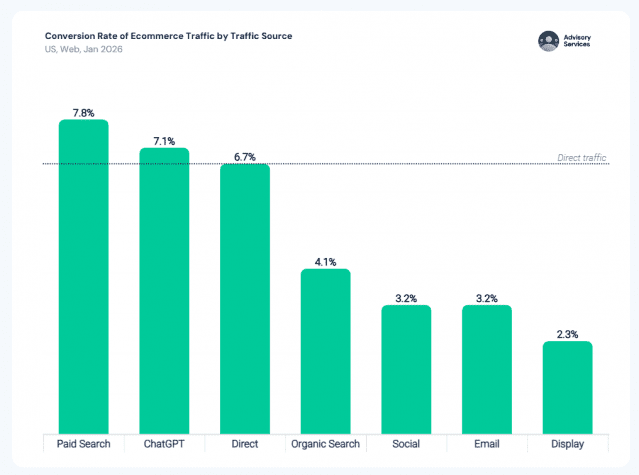Select the ChatGPT green bar
Image resolution: width=639 pixels, height=475 pixels.
[x=164, y=290]
